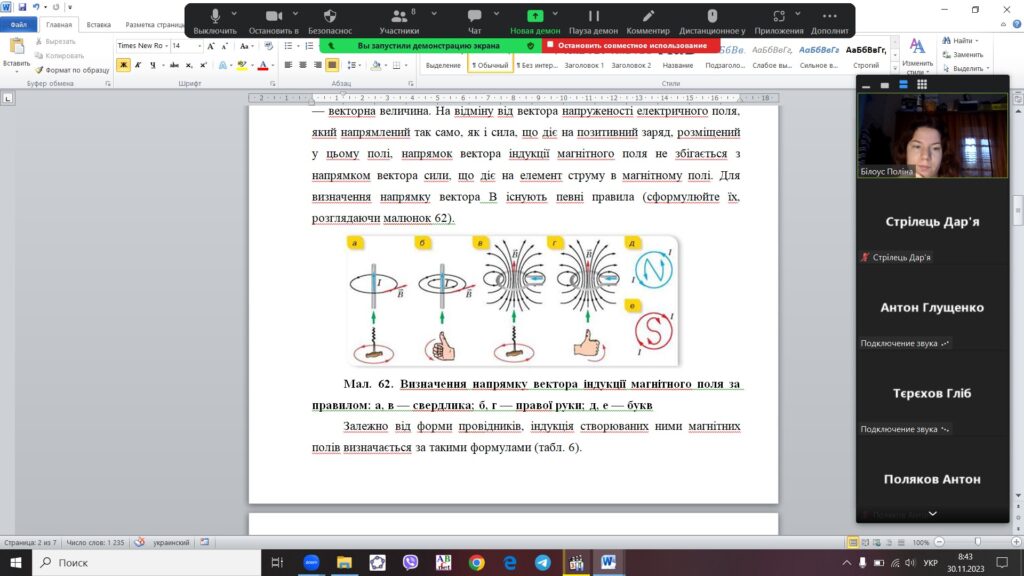Apply superscript formatting
This screenshot has width=1024, height=576.
tap(203, 65)
